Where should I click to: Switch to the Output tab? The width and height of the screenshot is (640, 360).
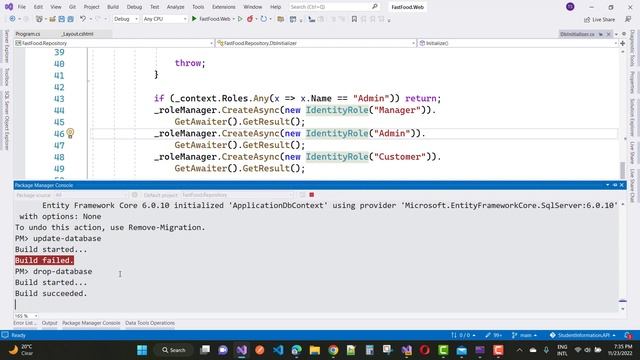49,323
